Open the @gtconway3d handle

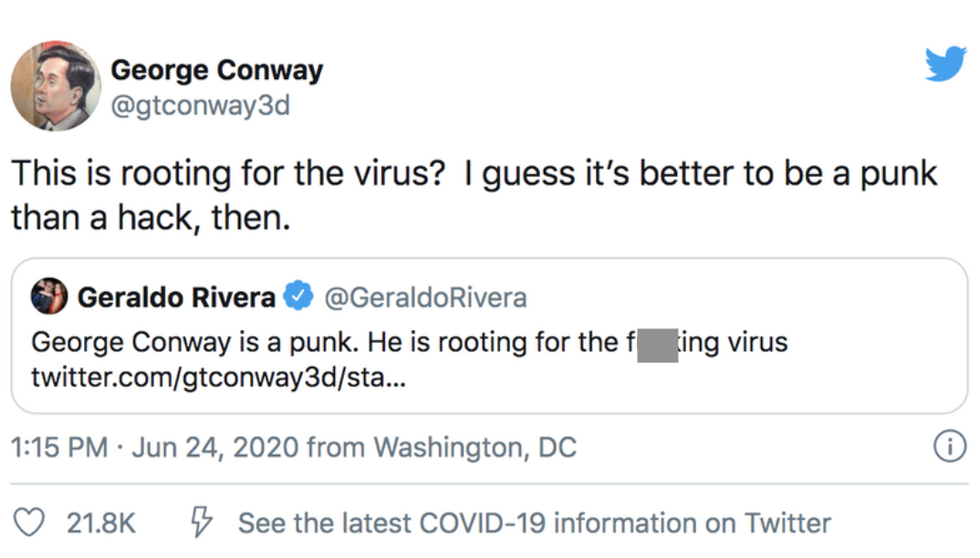coord(200,105)
